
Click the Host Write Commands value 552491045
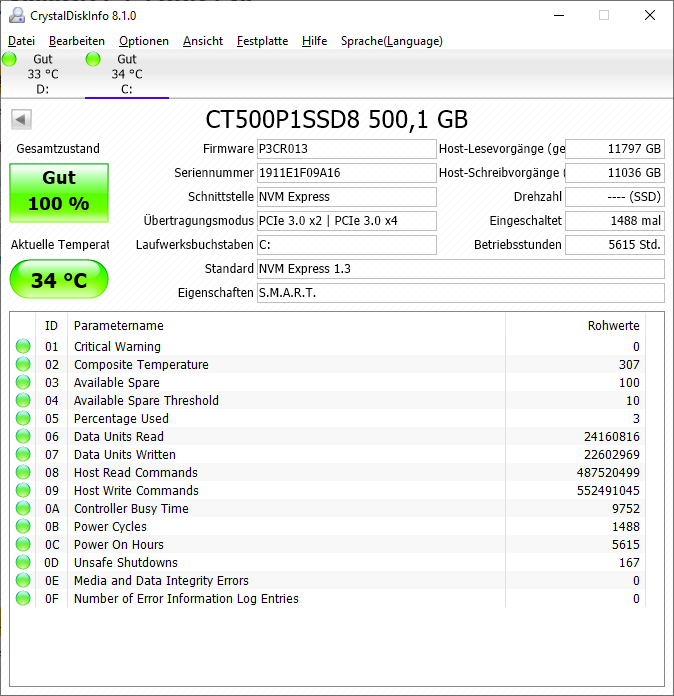(x=608, y=490)
